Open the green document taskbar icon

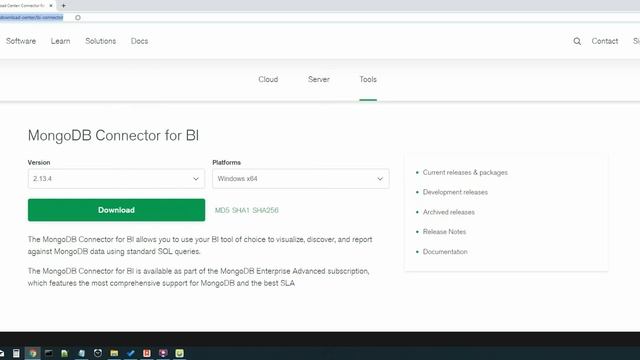coord(64,353)
